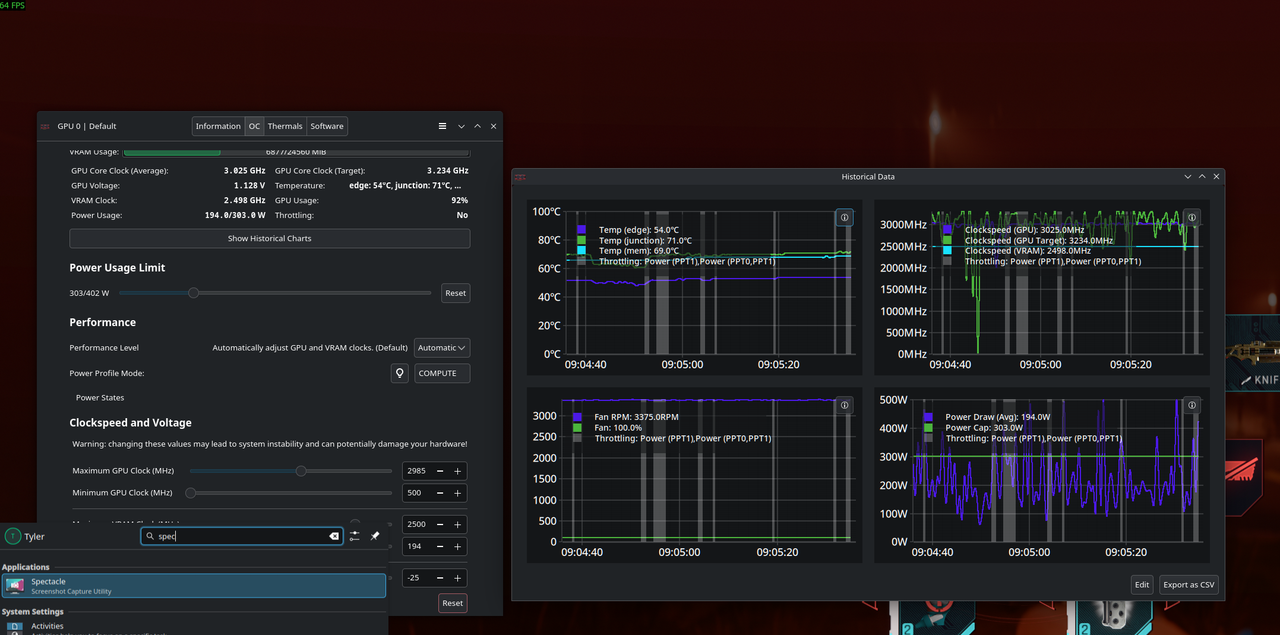Reset the Power Usage Limit
The height and width of the screenshot is (635, 1280).
455,293
